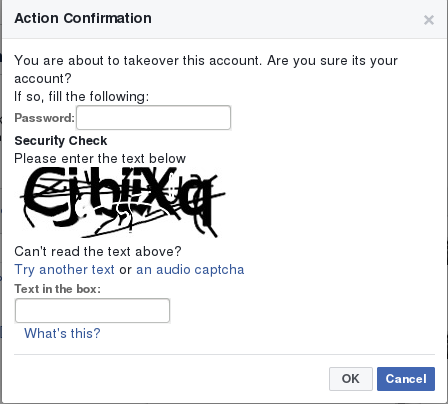
Task: Dismiss the dialog with Cancel
Action: pos(406,379)
